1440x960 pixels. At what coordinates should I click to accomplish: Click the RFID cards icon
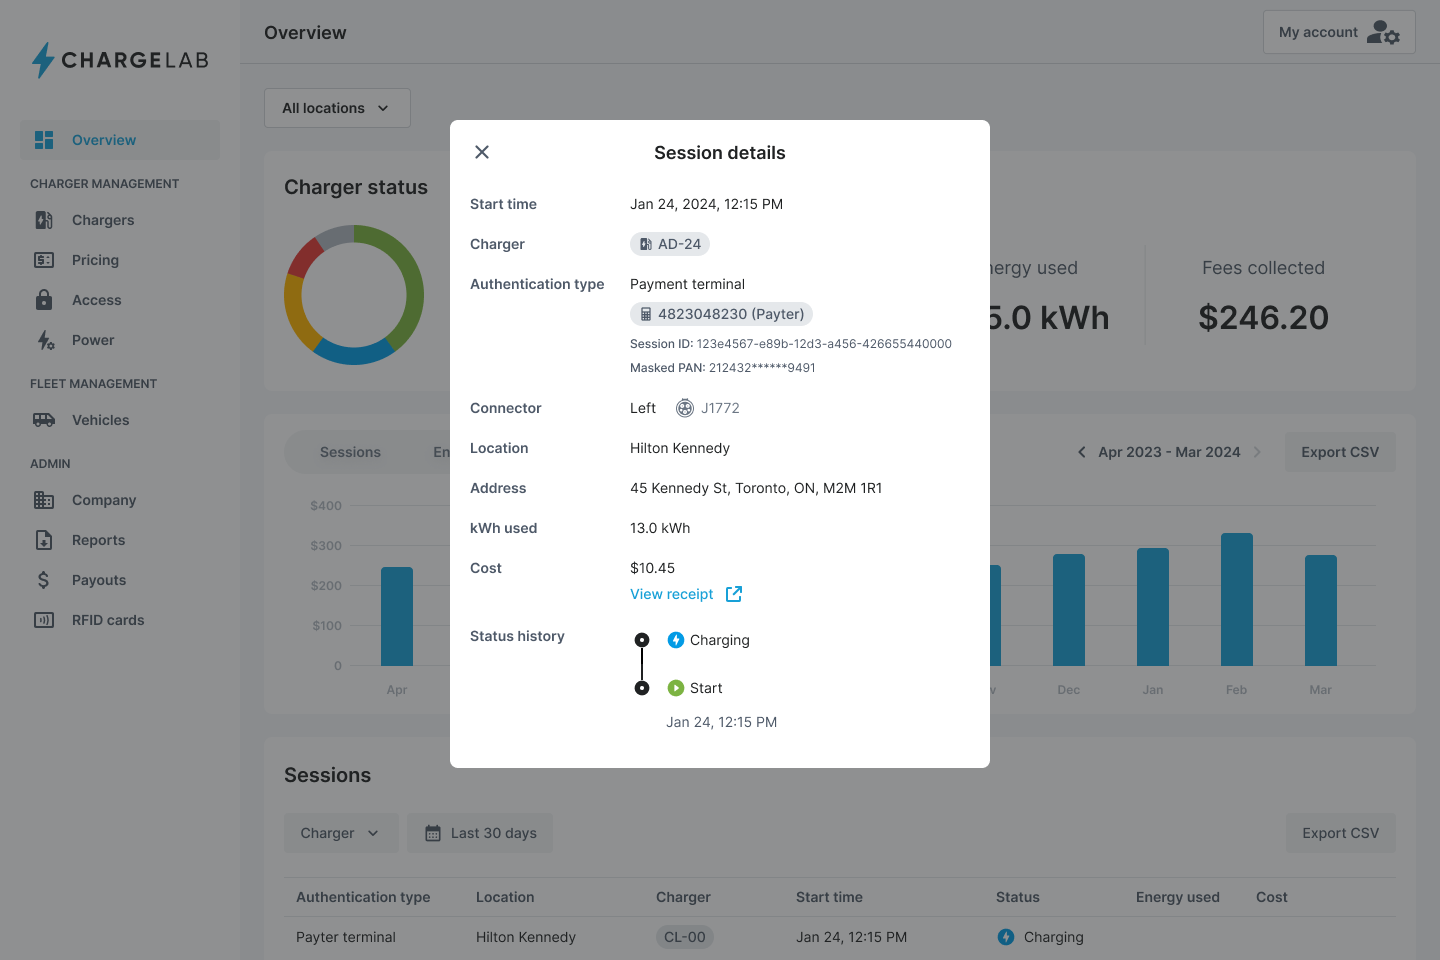click(44, 620)
